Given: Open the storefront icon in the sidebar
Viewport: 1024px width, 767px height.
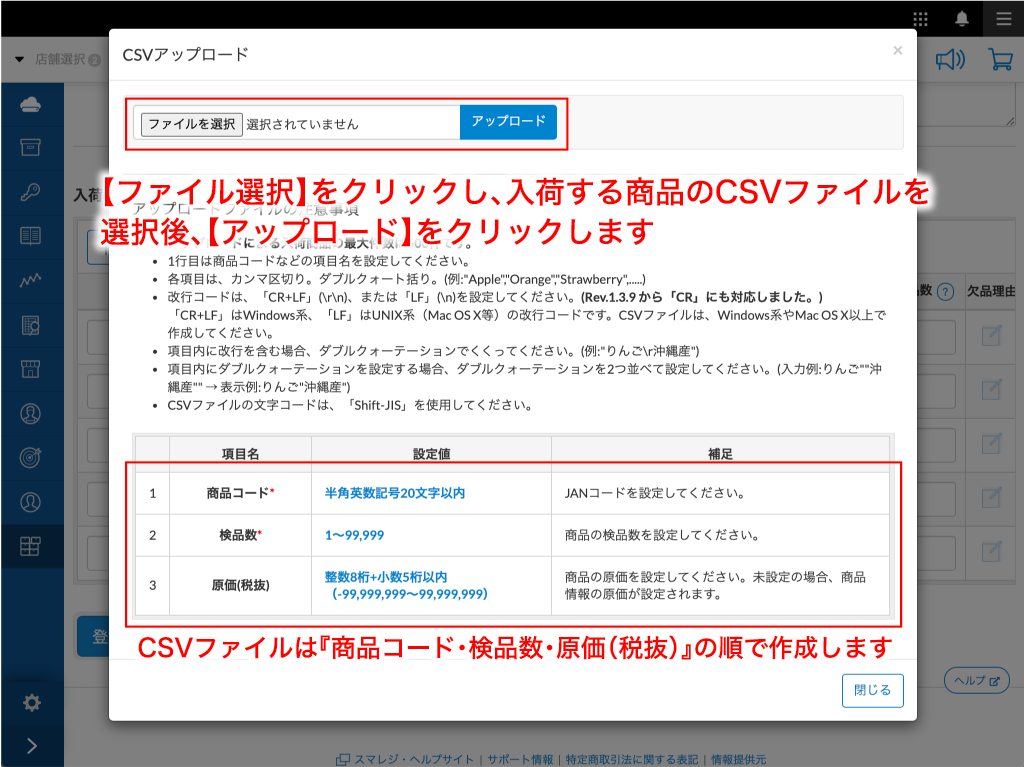Looking at the screenshot, I should click(x=31, y=369).
